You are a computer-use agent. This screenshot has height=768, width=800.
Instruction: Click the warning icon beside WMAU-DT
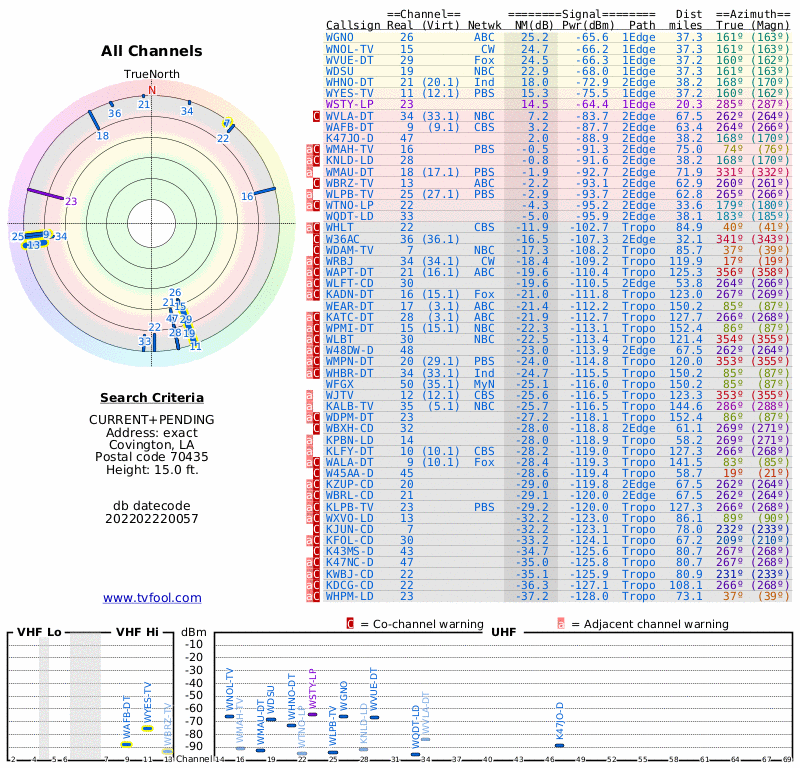[309, 172]
